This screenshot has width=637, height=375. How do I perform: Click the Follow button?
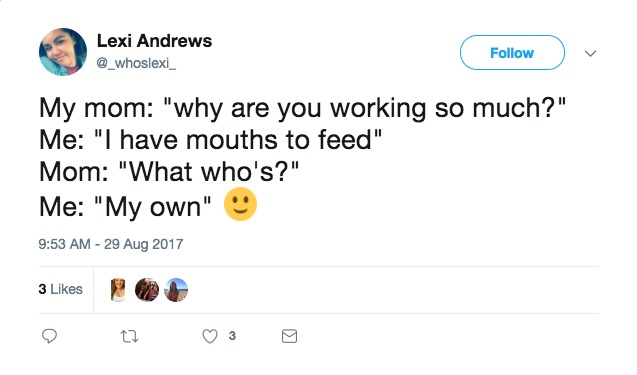(x=512, y=53)
